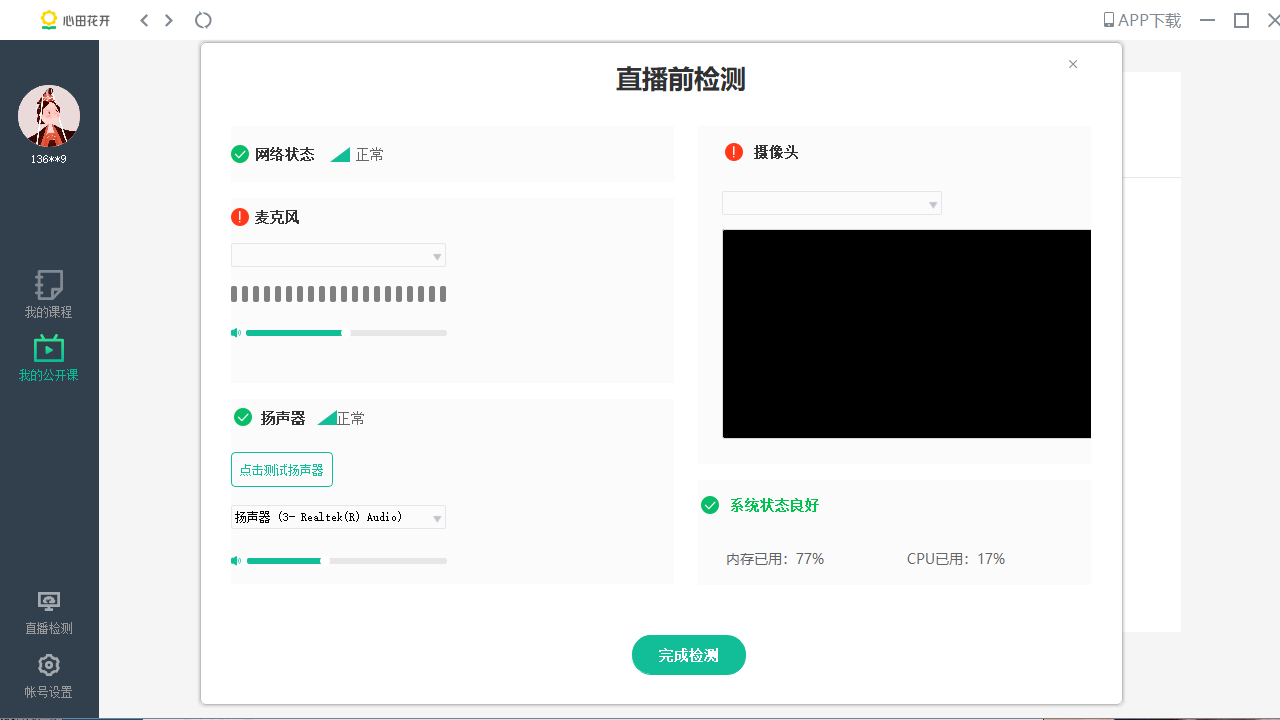
Task: Open 我的课程 from the sidebar
Action: click(47, 295)
